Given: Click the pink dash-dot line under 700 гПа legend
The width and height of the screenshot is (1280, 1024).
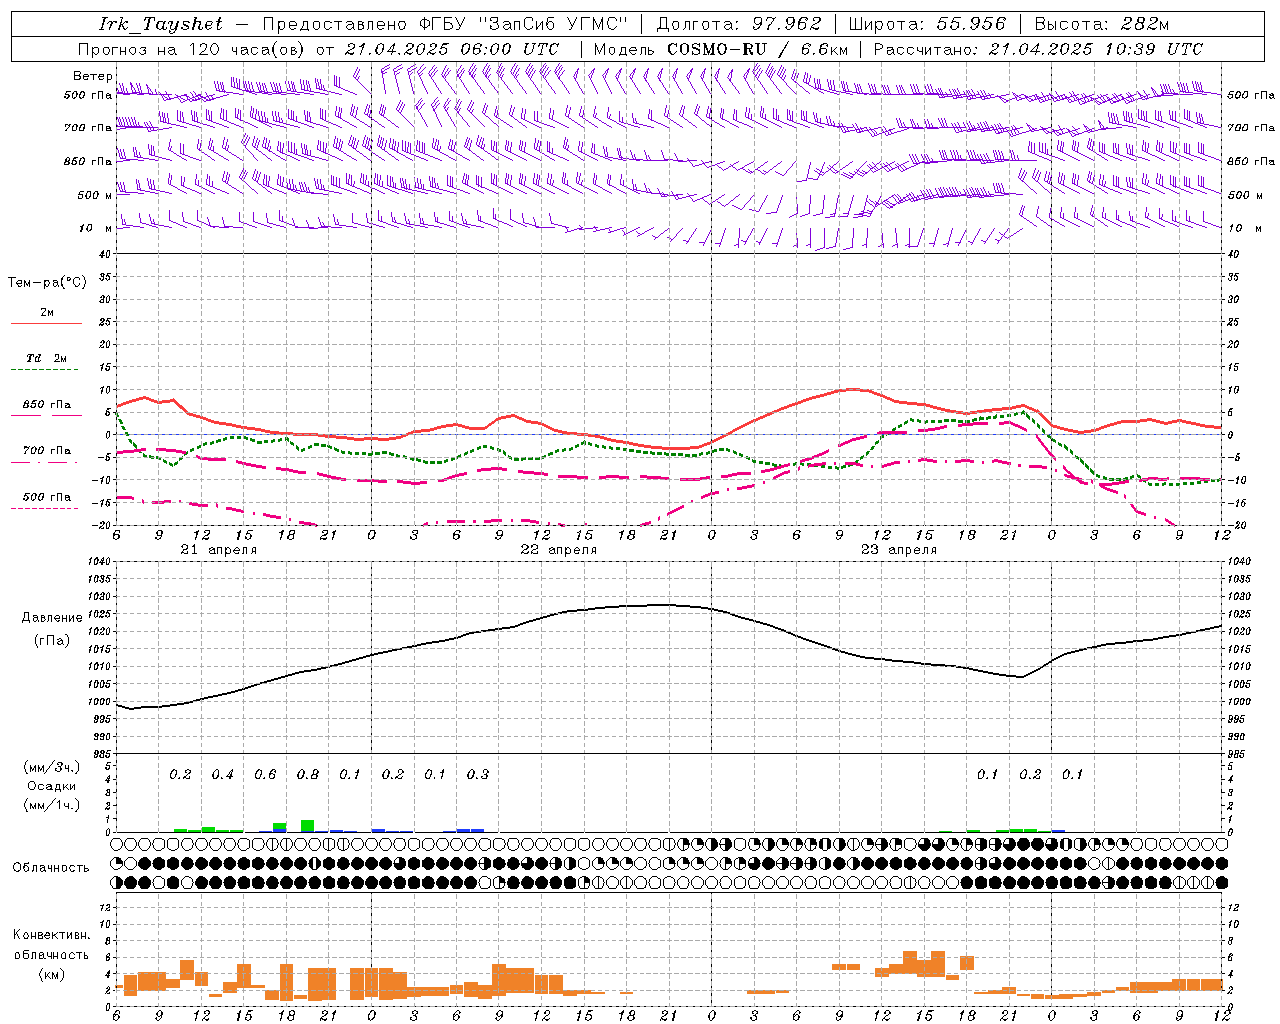Looking at the screenshot, I should click(x=44, y=462).
